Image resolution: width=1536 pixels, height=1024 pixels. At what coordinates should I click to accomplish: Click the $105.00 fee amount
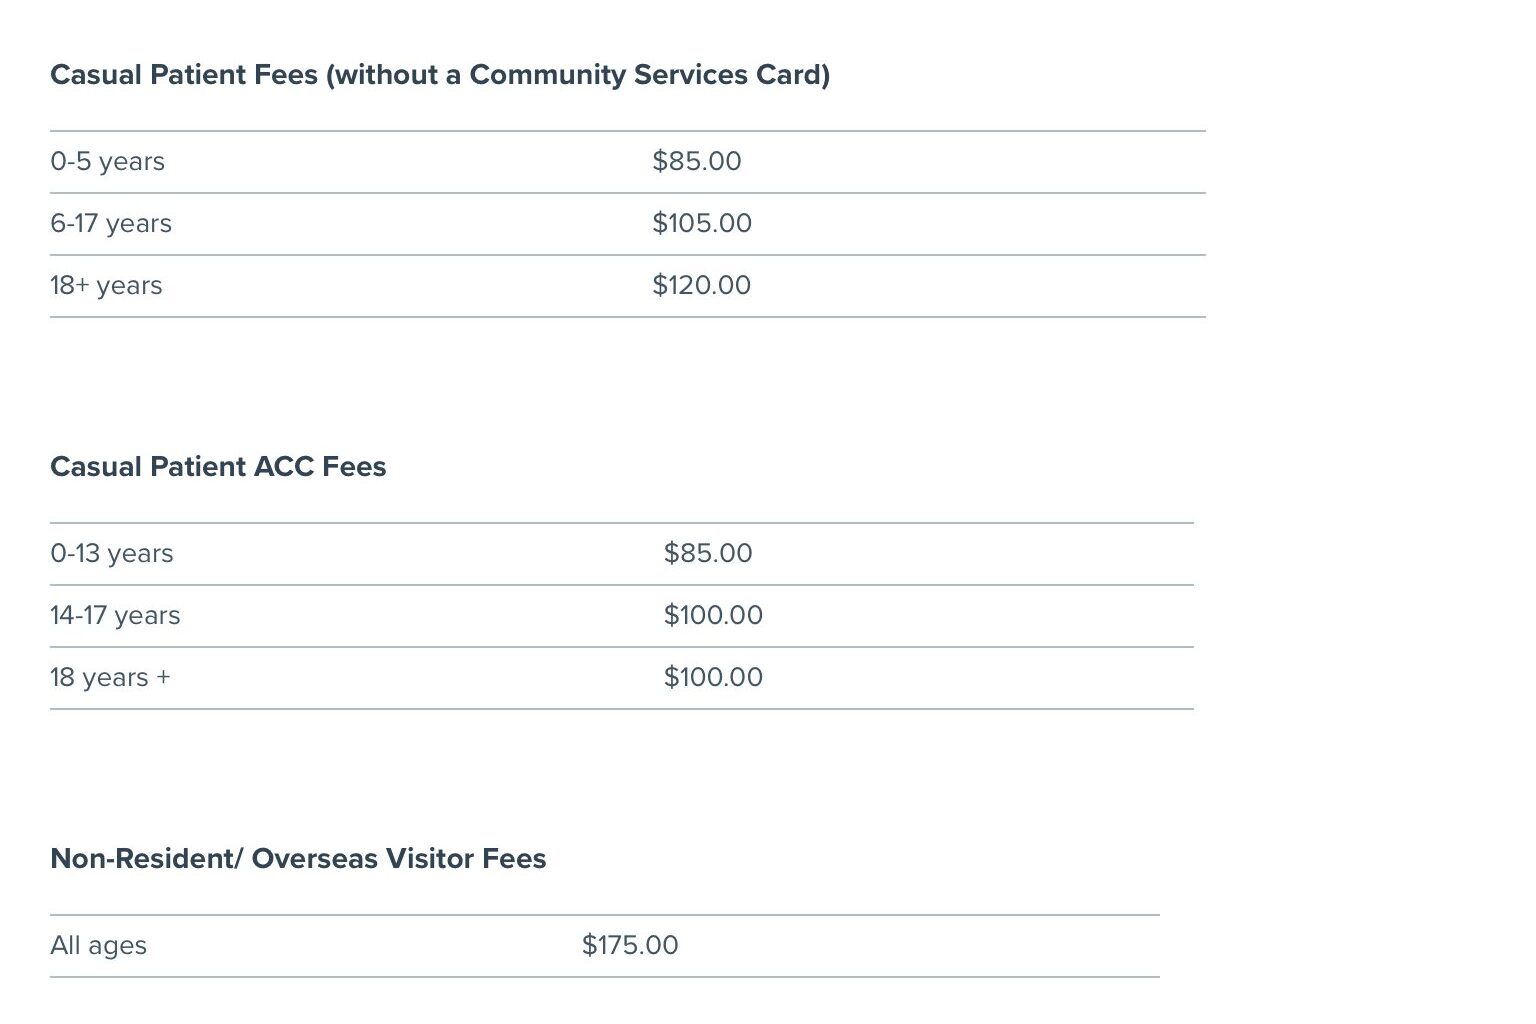tap(701, 223)
